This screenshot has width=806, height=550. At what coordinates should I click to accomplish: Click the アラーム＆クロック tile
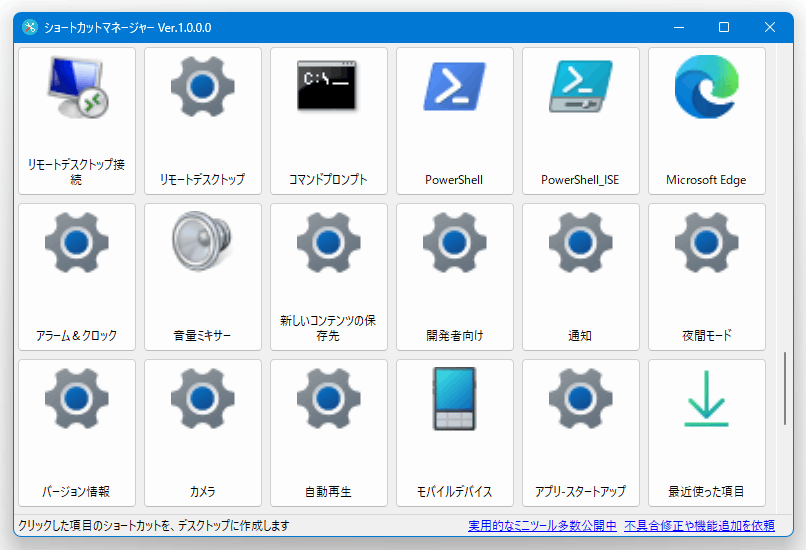coord(77,276)
